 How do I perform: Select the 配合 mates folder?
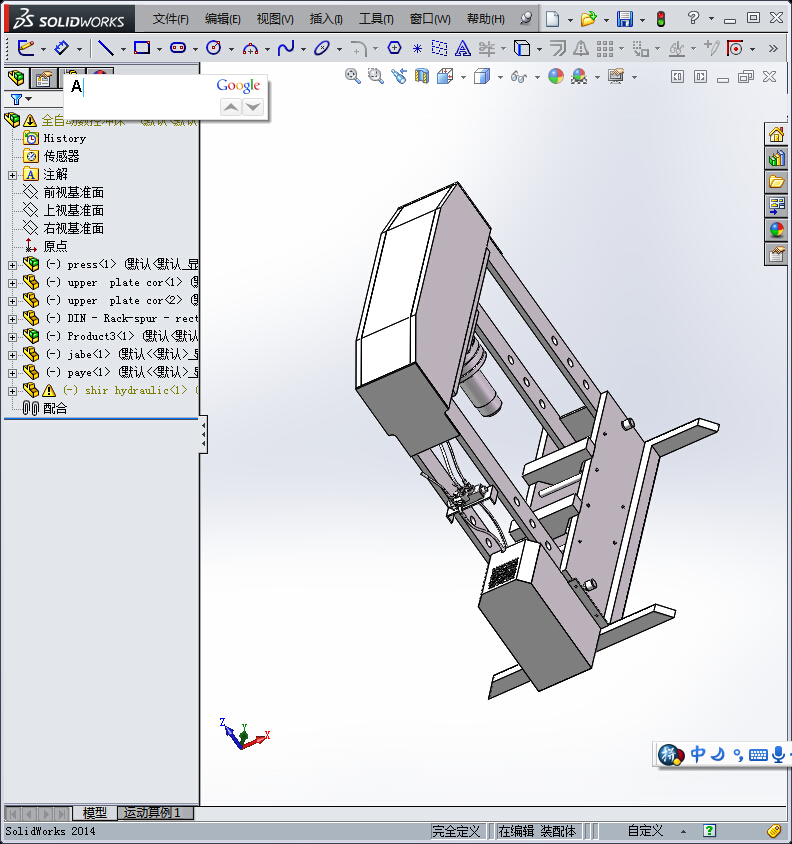point(55,409)
